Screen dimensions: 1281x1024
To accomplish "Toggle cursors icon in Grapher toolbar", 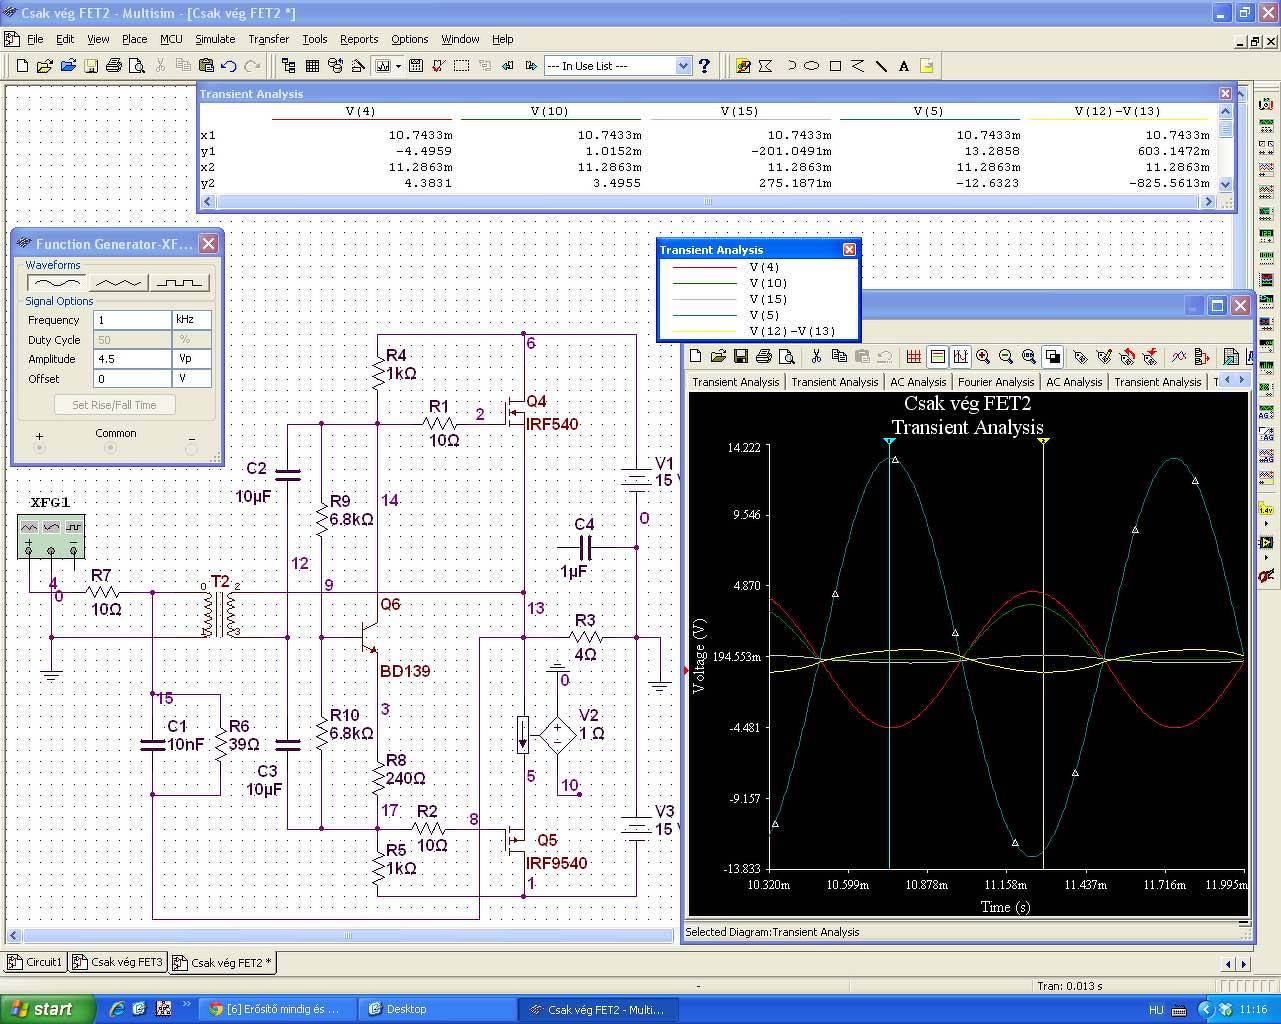I will (x=960, y=356).
